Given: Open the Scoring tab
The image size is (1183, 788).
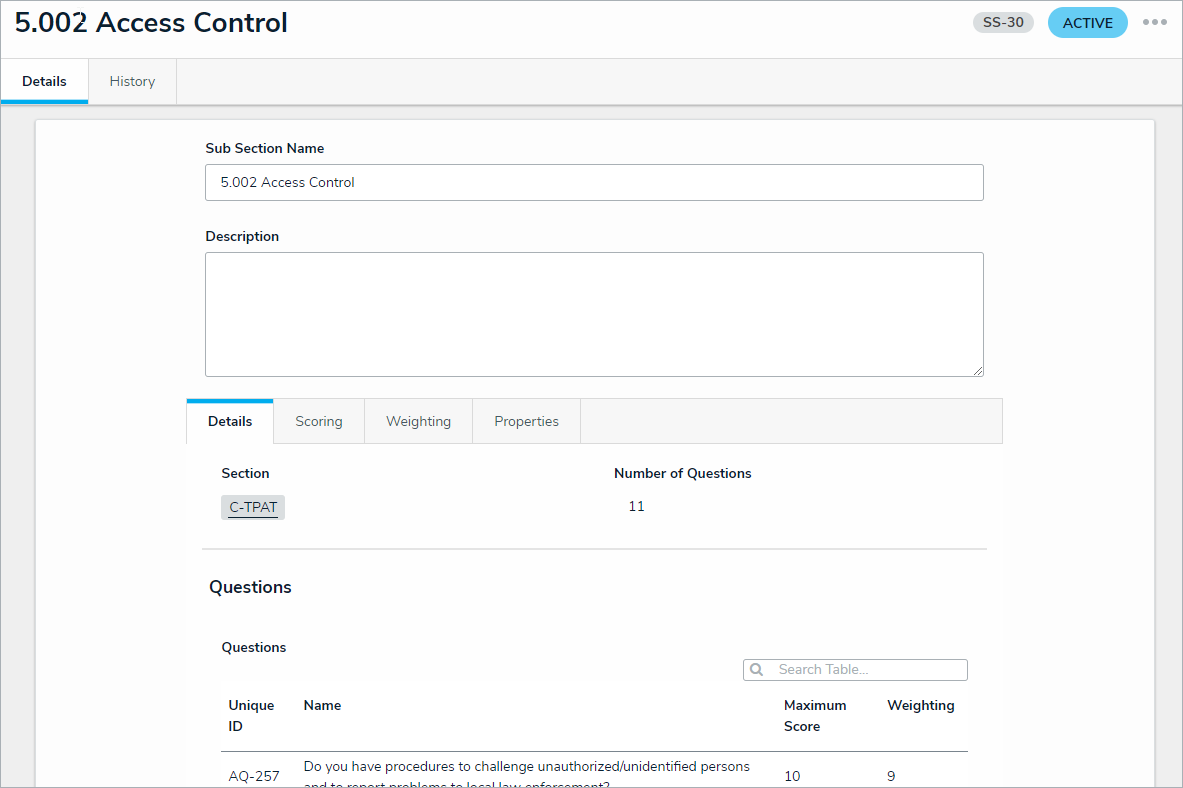Looking at the screenshot, I should (x=318, y=422).
